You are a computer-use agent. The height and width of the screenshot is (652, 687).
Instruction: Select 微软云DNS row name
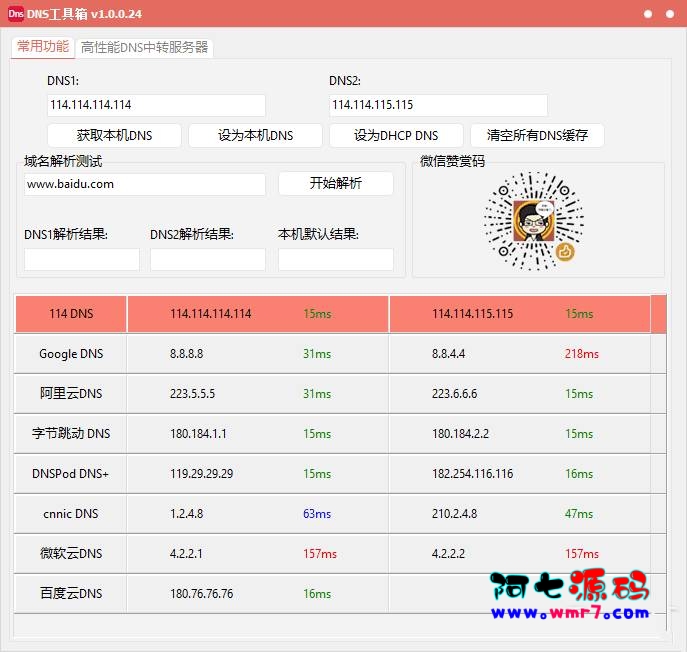(x=71, y=554)
